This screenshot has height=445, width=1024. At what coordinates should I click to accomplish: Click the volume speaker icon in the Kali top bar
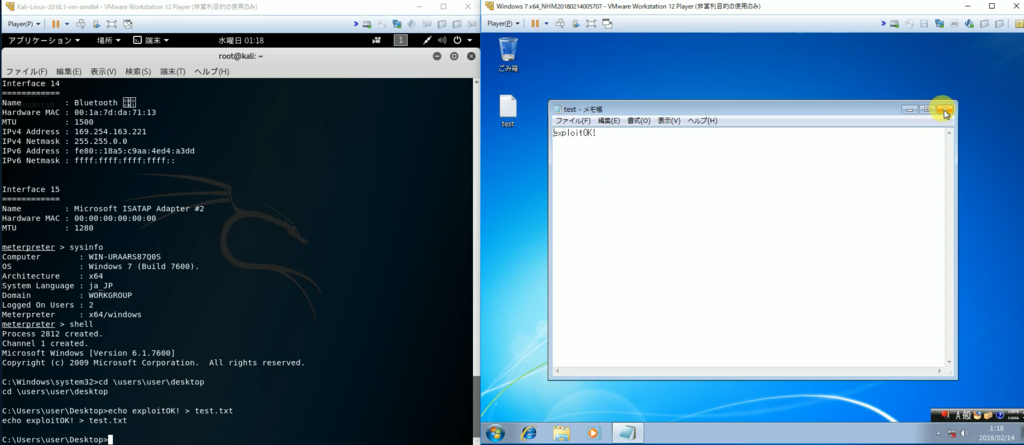[x=442, y=41]
